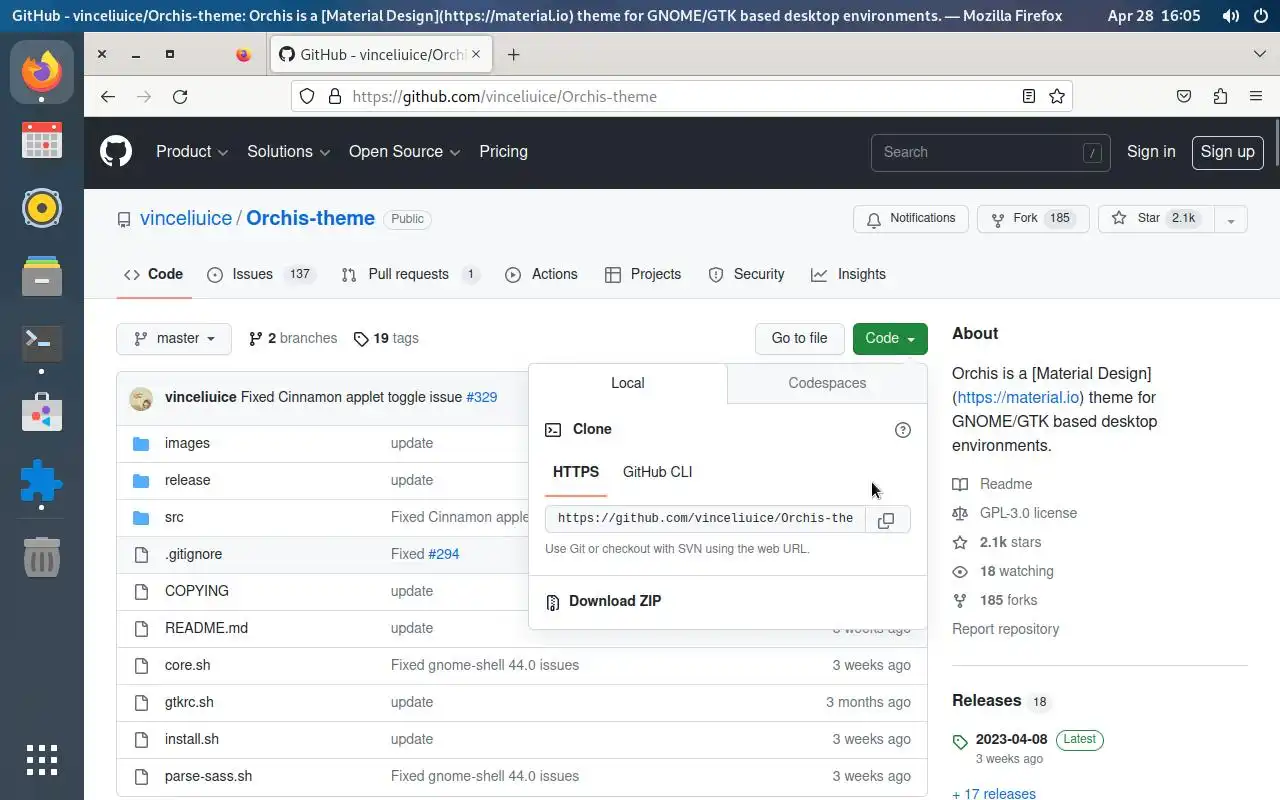This screenshot has height=800, width=1280.
Task: Click the volume icon in top bar
Action: (1230, 16)
